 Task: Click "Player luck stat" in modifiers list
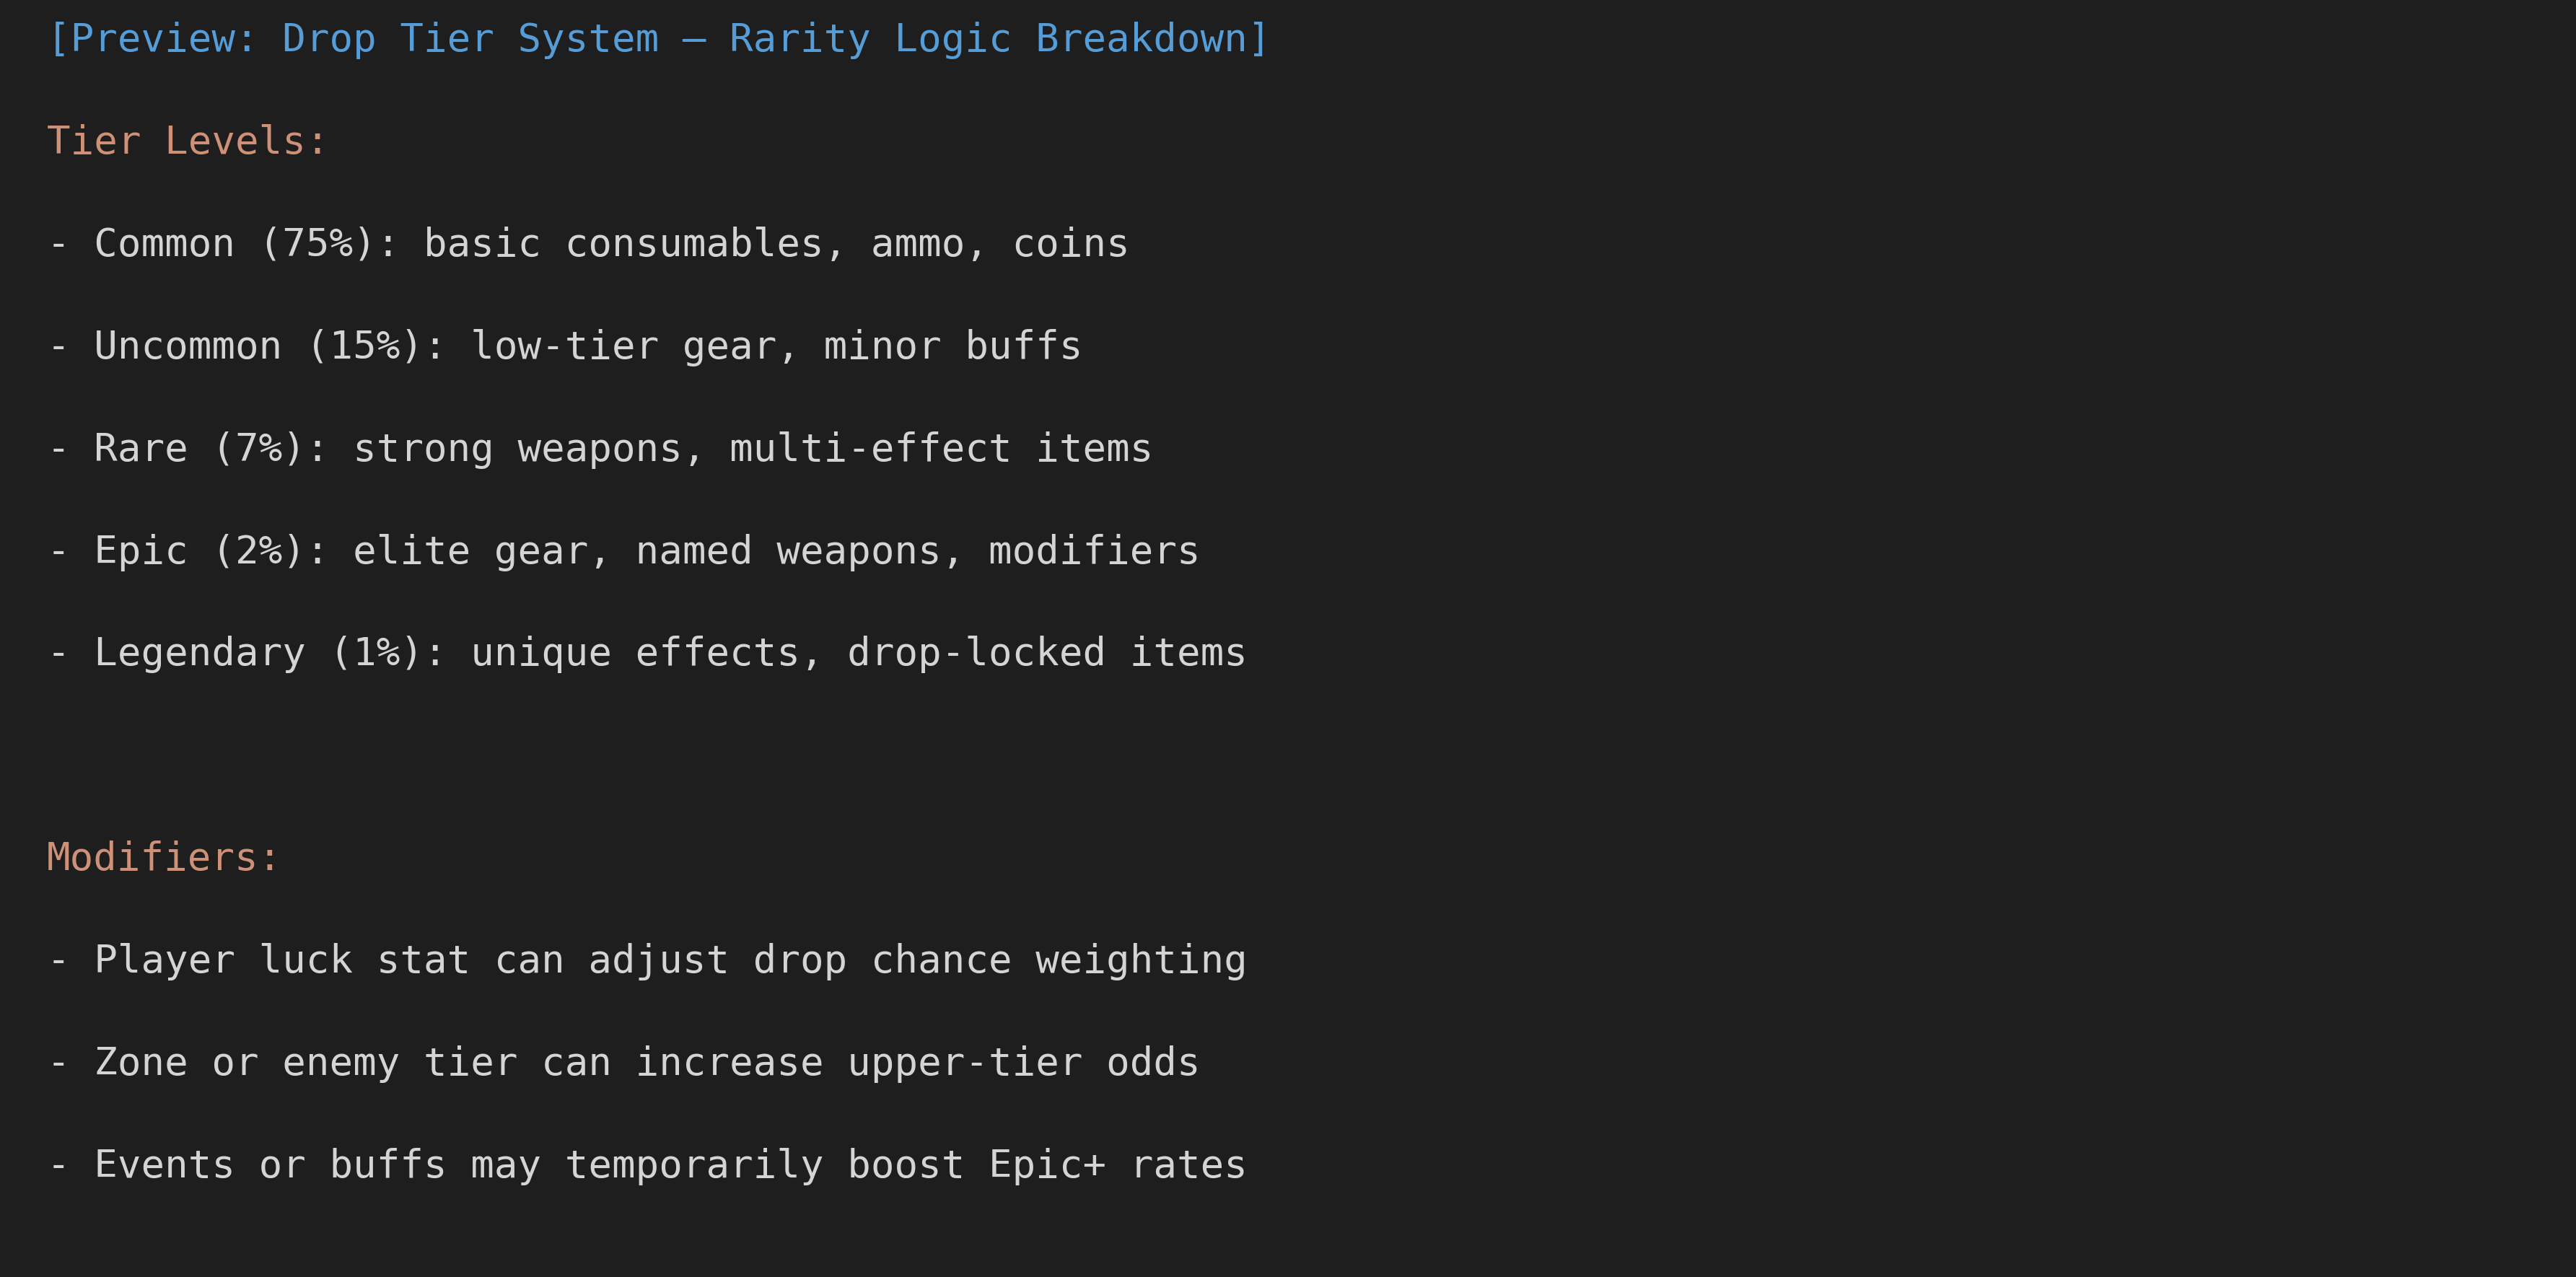(x=282, y=960)
